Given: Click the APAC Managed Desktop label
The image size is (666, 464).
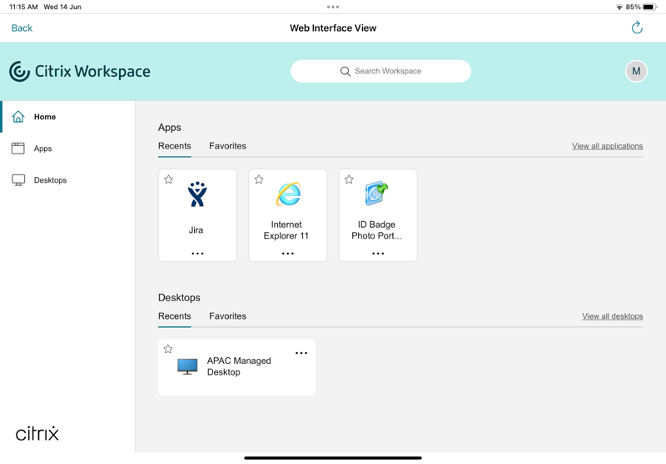Looking at the screenshot, I should tap(239, 366).
